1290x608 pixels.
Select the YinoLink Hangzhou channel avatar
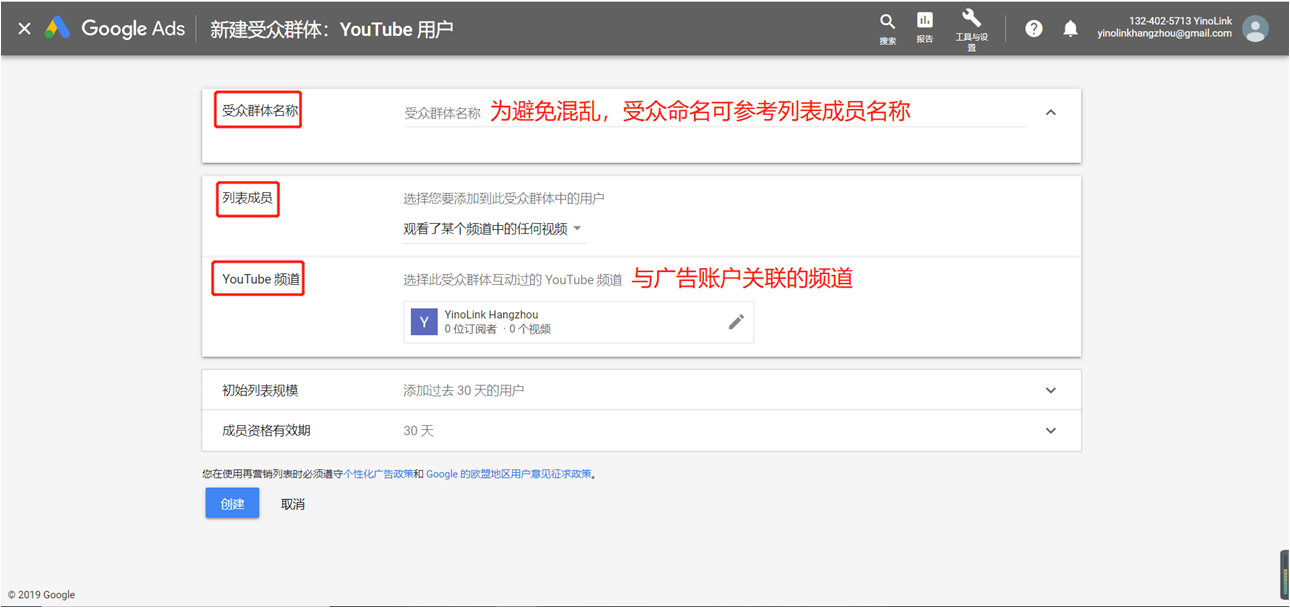tap(424, 321)
